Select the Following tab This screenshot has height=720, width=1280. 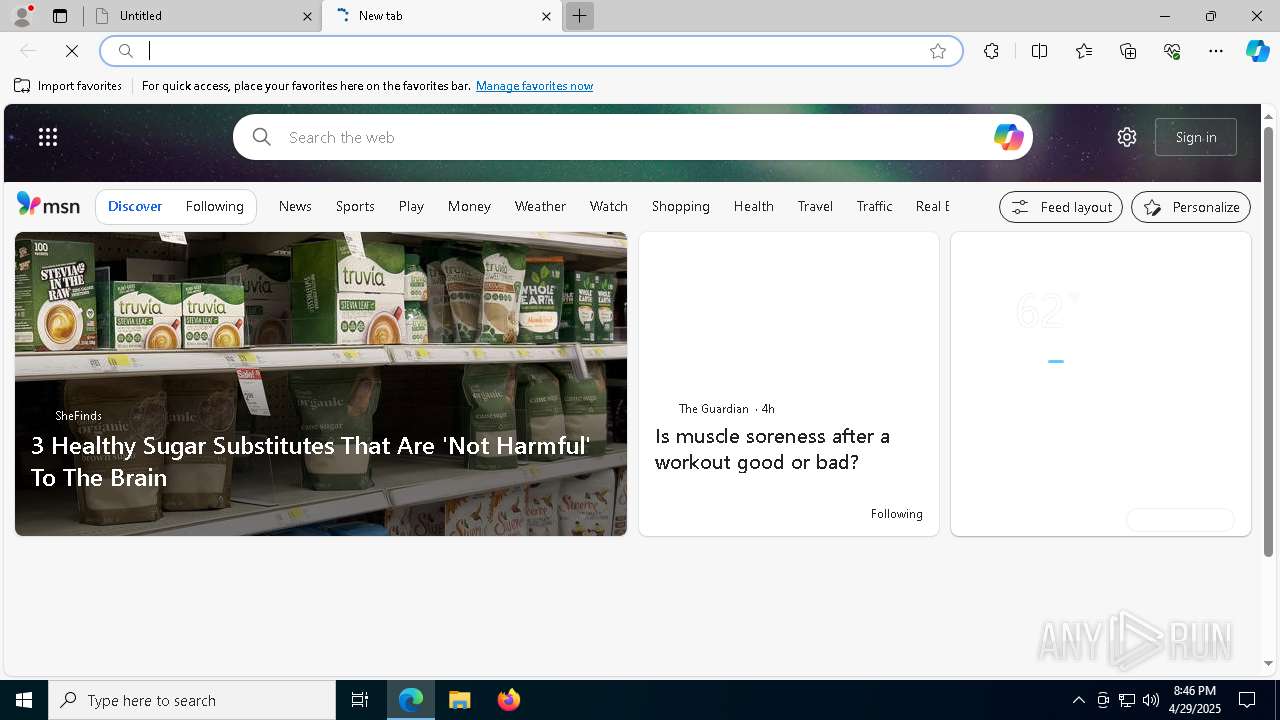coord(215,206)
